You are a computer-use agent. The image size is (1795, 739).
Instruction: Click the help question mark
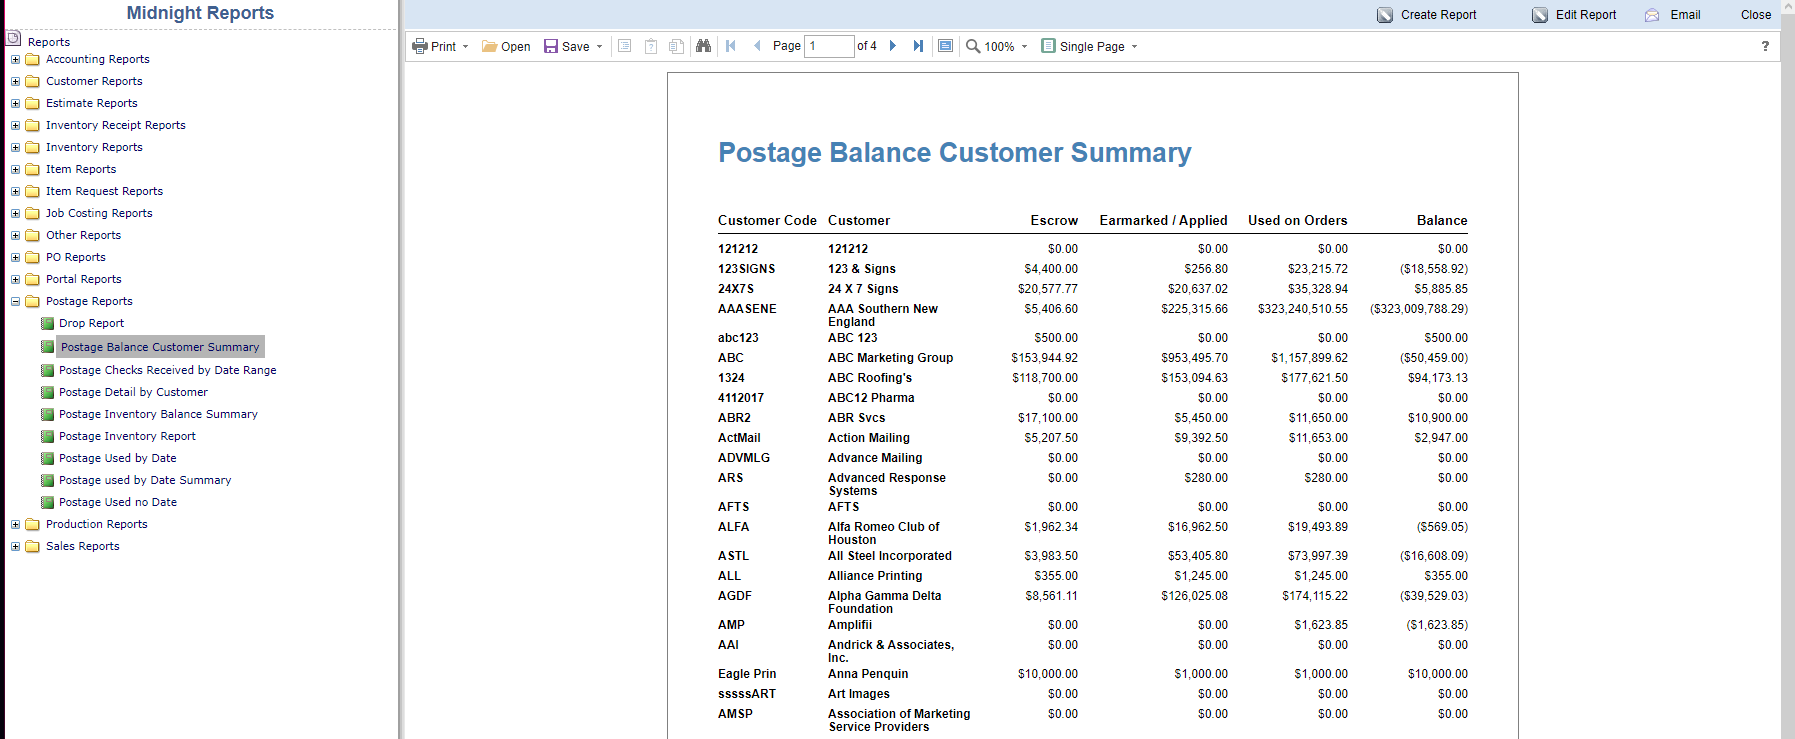pyautogui.click(x=1765, y=46)
